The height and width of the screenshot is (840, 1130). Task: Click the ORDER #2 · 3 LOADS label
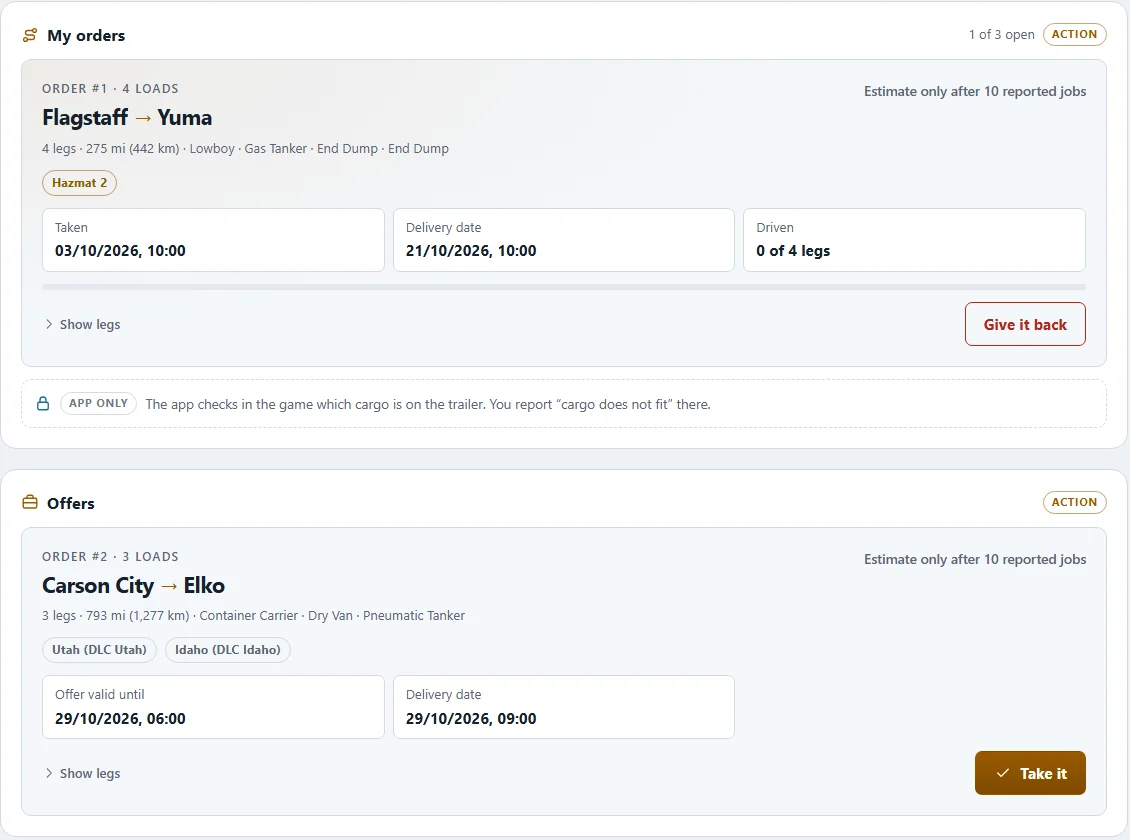click(110, 557)
